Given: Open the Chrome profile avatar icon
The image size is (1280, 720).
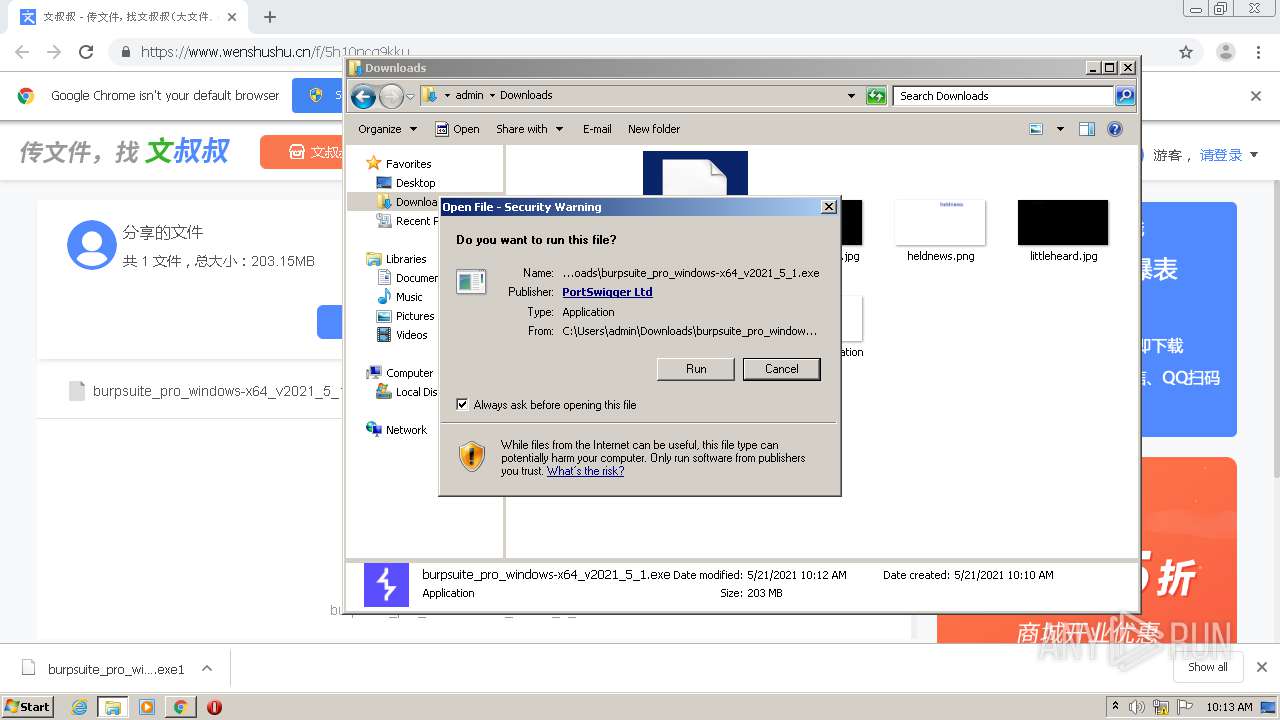Looking at the screenshot, I should pos(1225,52).
